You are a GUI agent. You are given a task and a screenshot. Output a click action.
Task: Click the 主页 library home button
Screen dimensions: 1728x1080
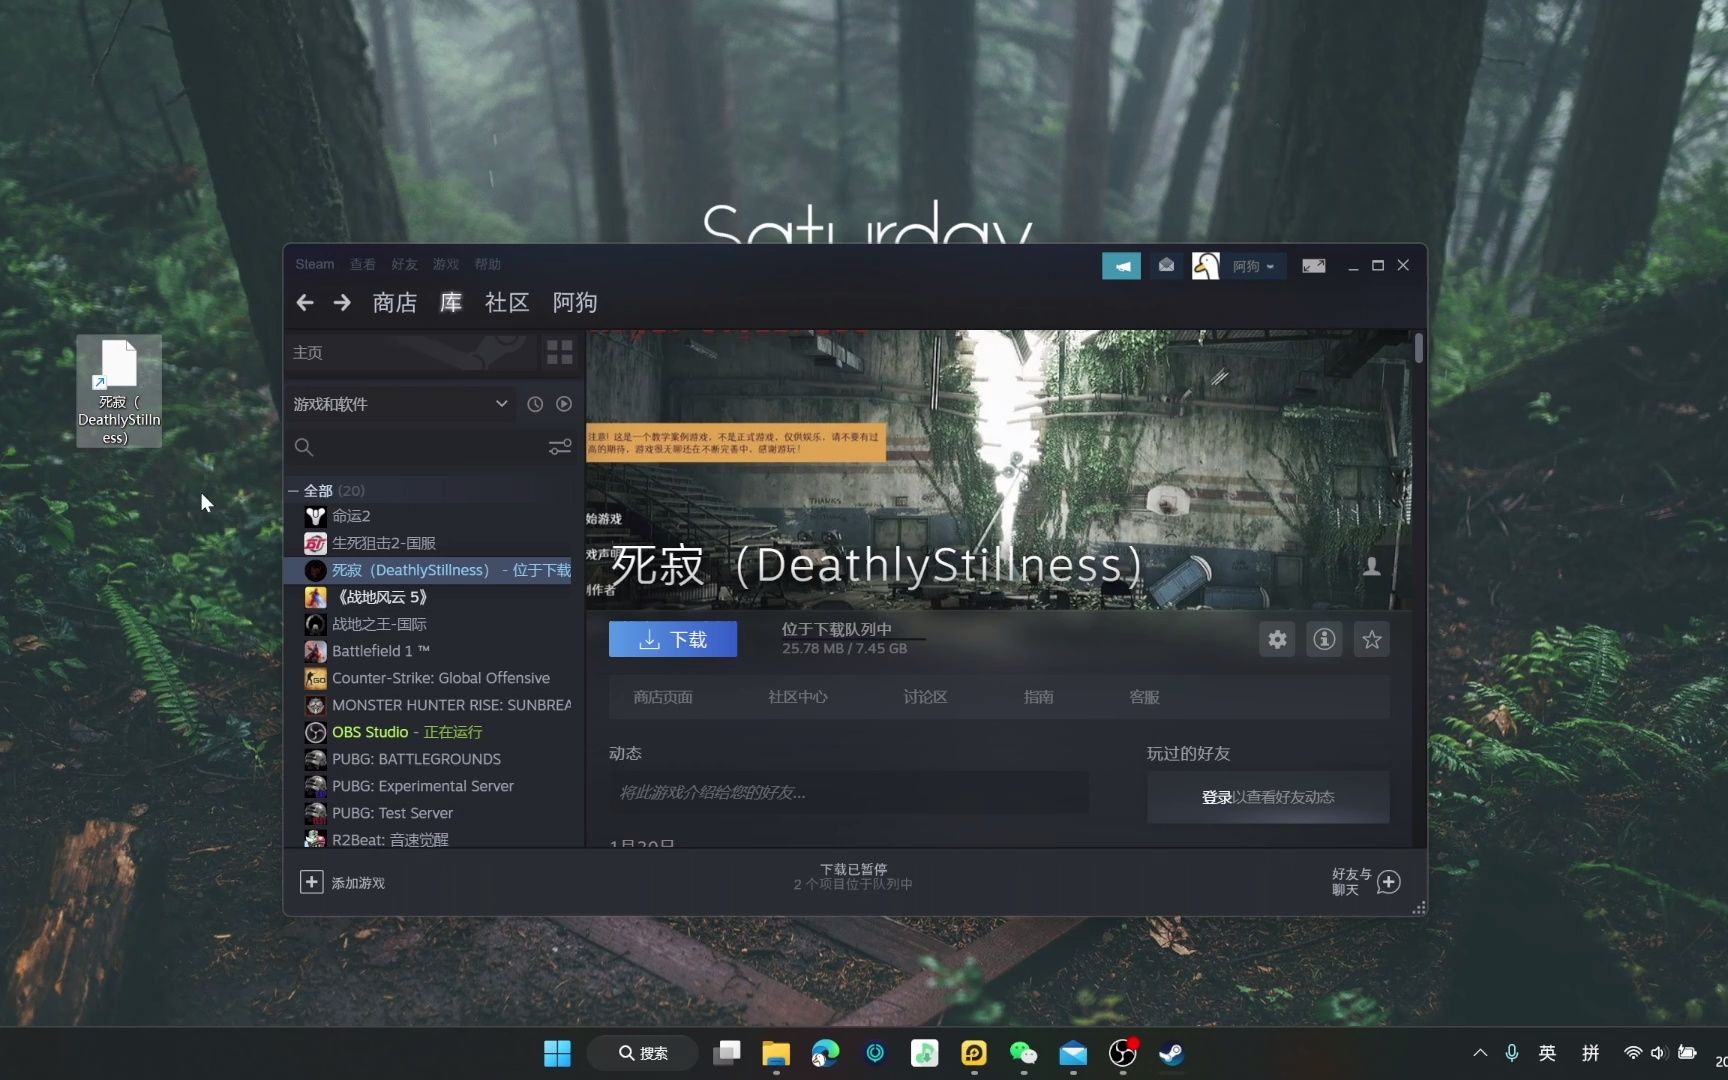410,352
